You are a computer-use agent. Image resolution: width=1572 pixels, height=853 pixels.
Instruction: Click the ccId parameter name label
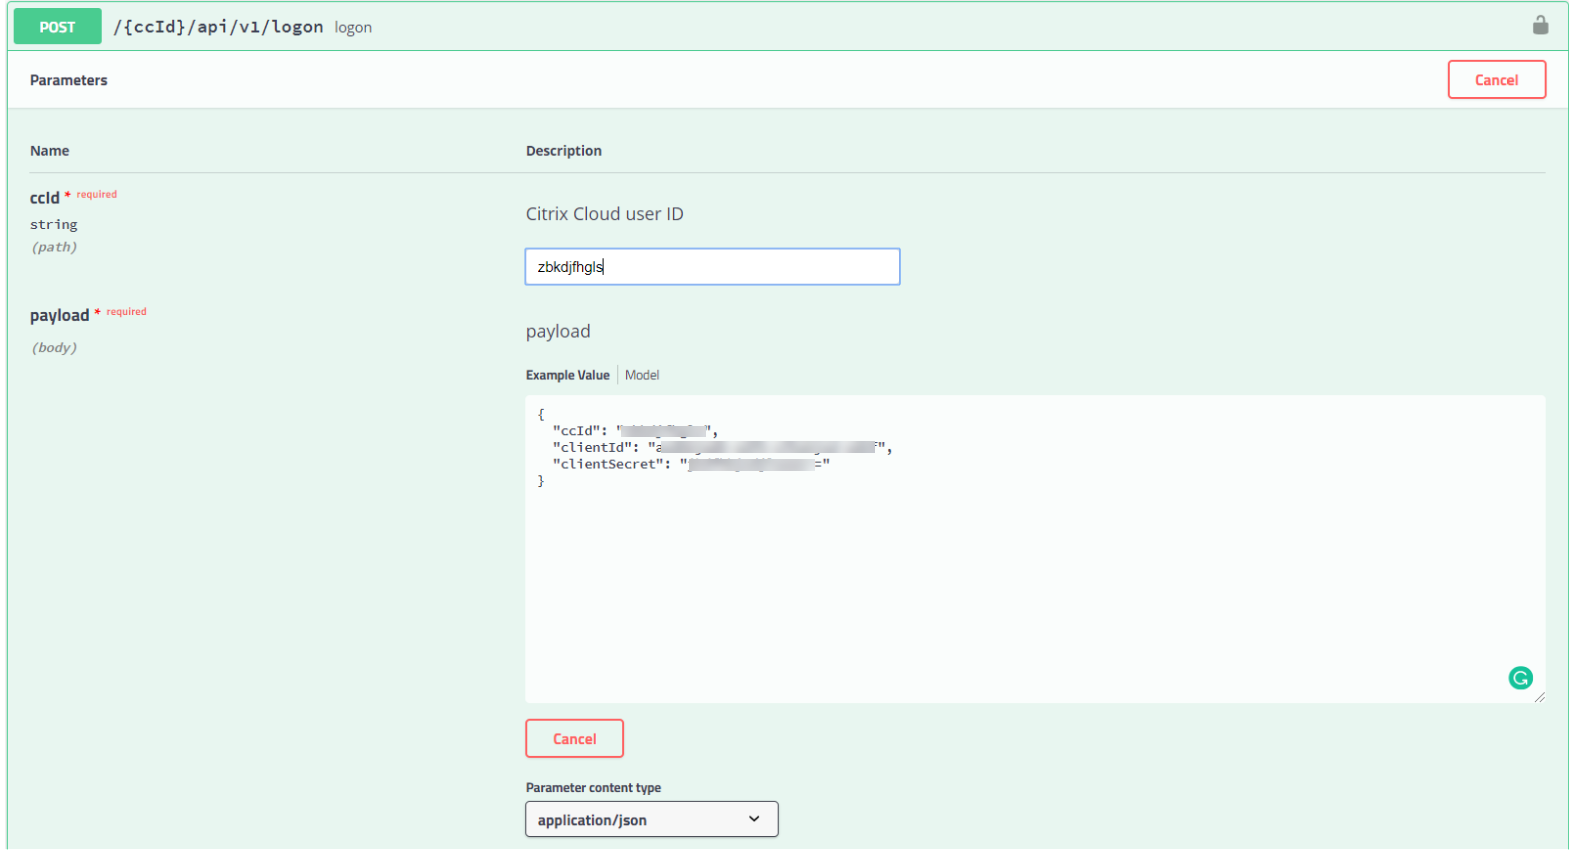pyautogui.click(x=44, y=198)
